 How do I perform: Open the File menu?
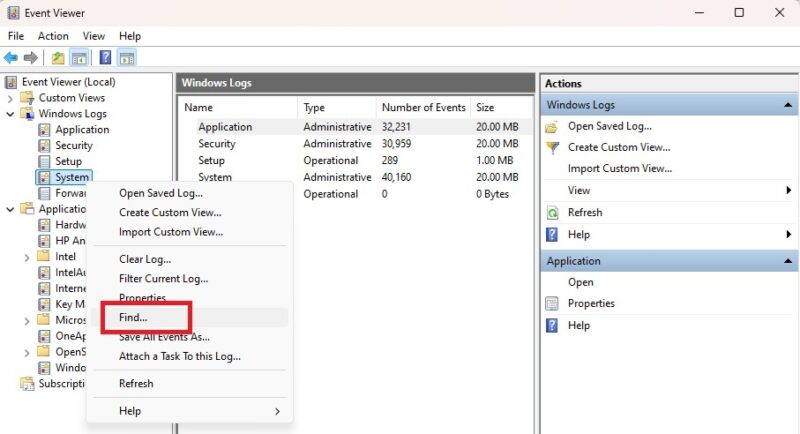click(16, 36)
